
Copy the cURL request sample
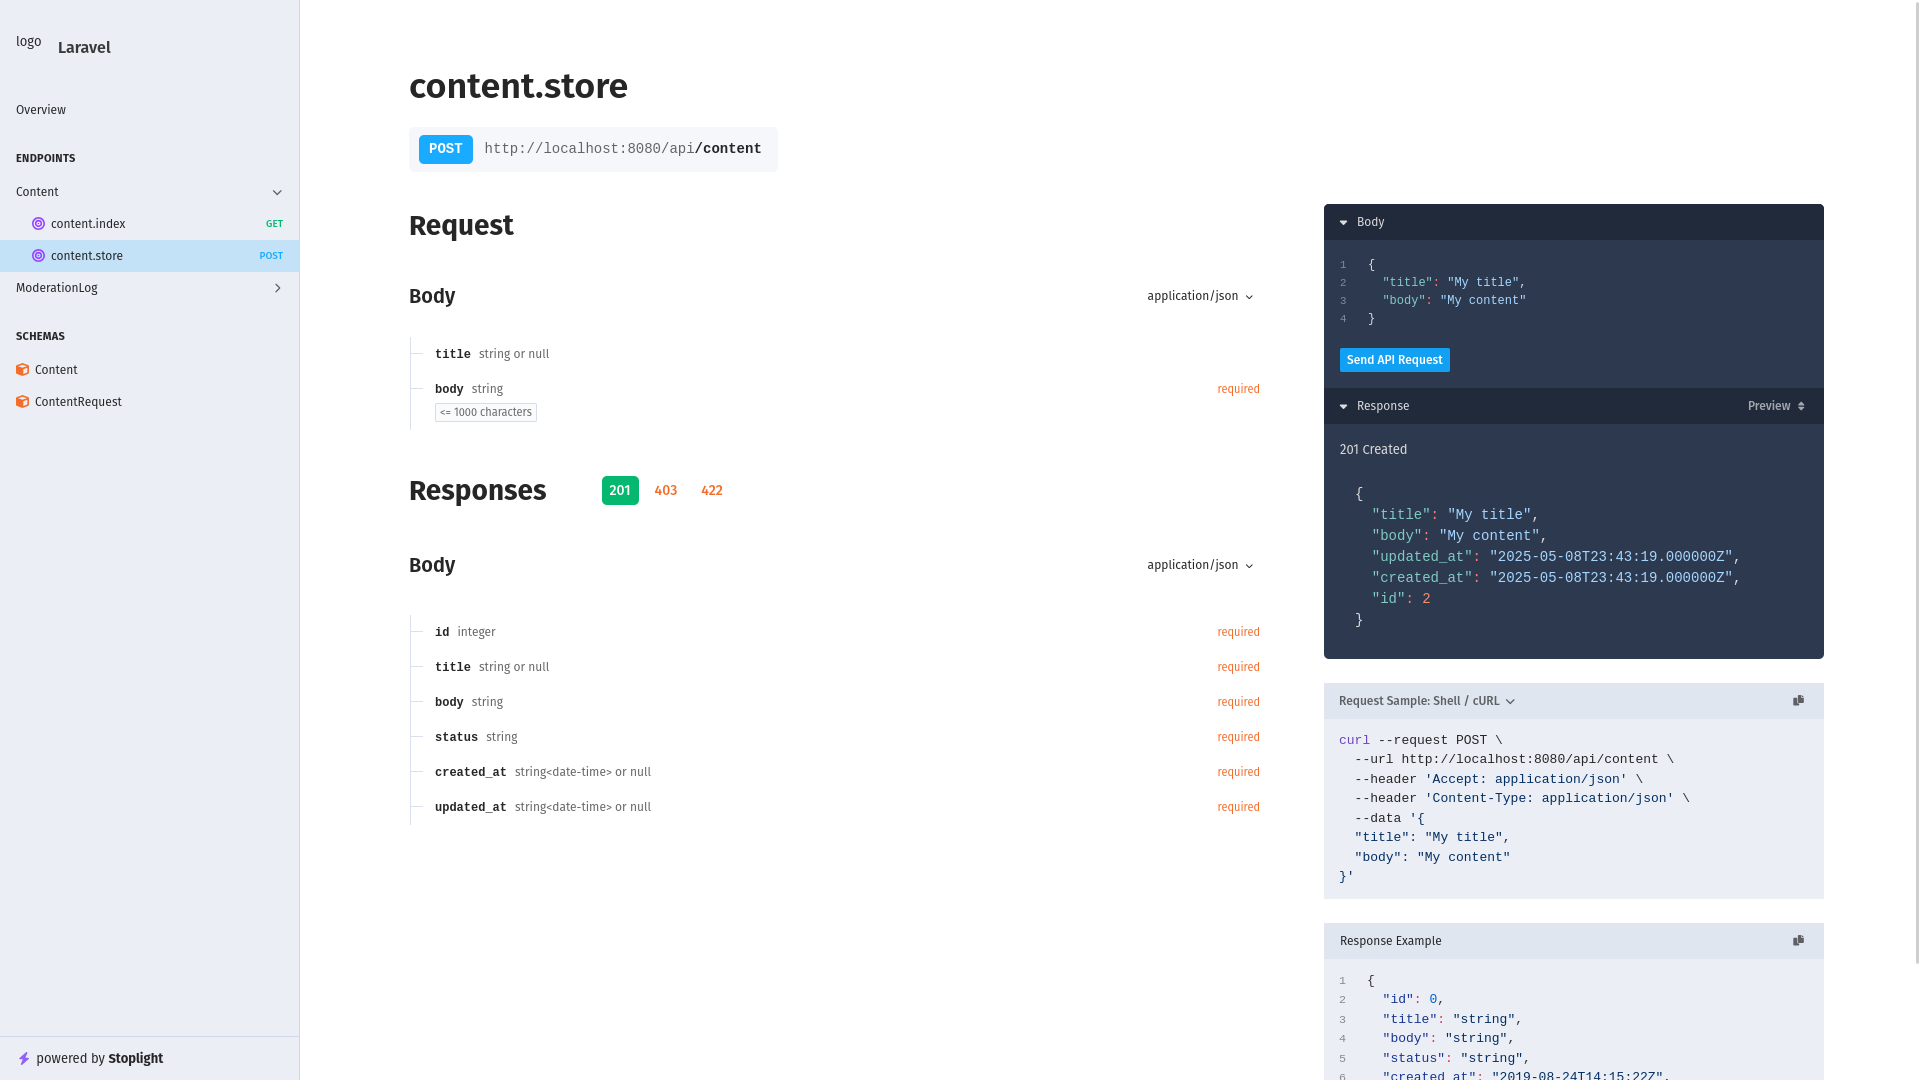tap(1798, 701)
